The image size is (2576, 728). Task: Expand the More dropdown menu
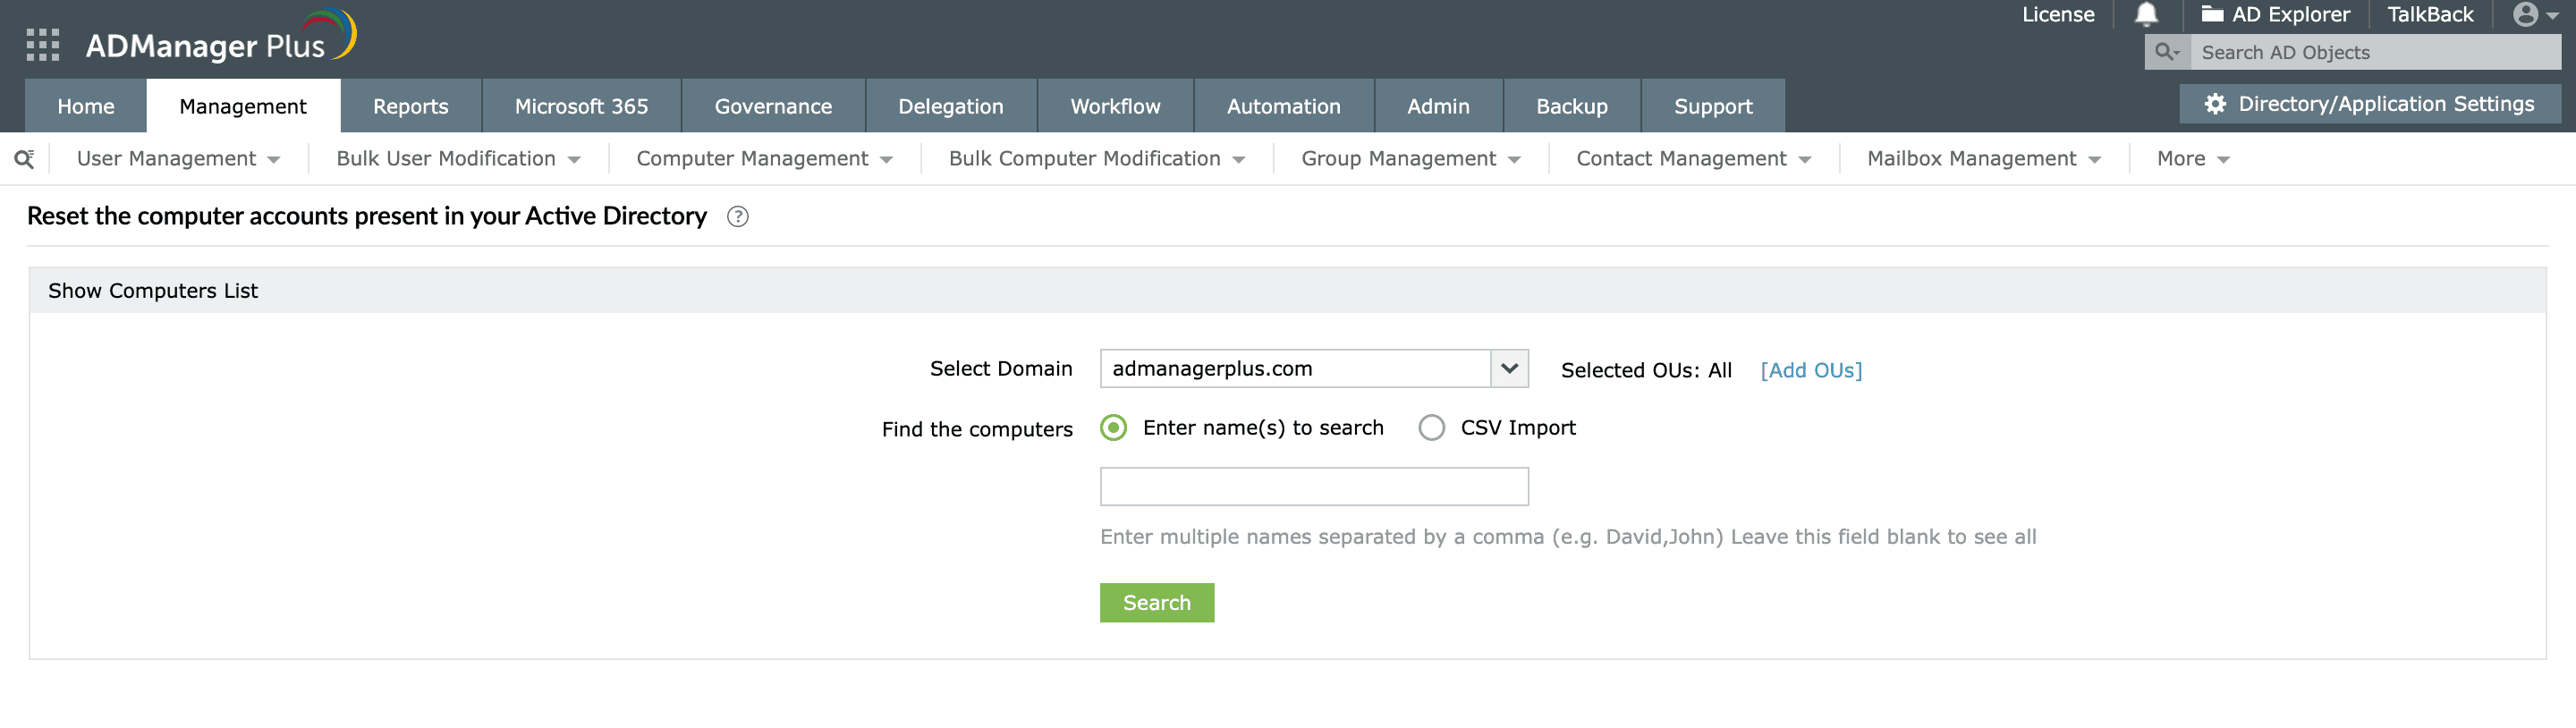[x=2193, y=159]
